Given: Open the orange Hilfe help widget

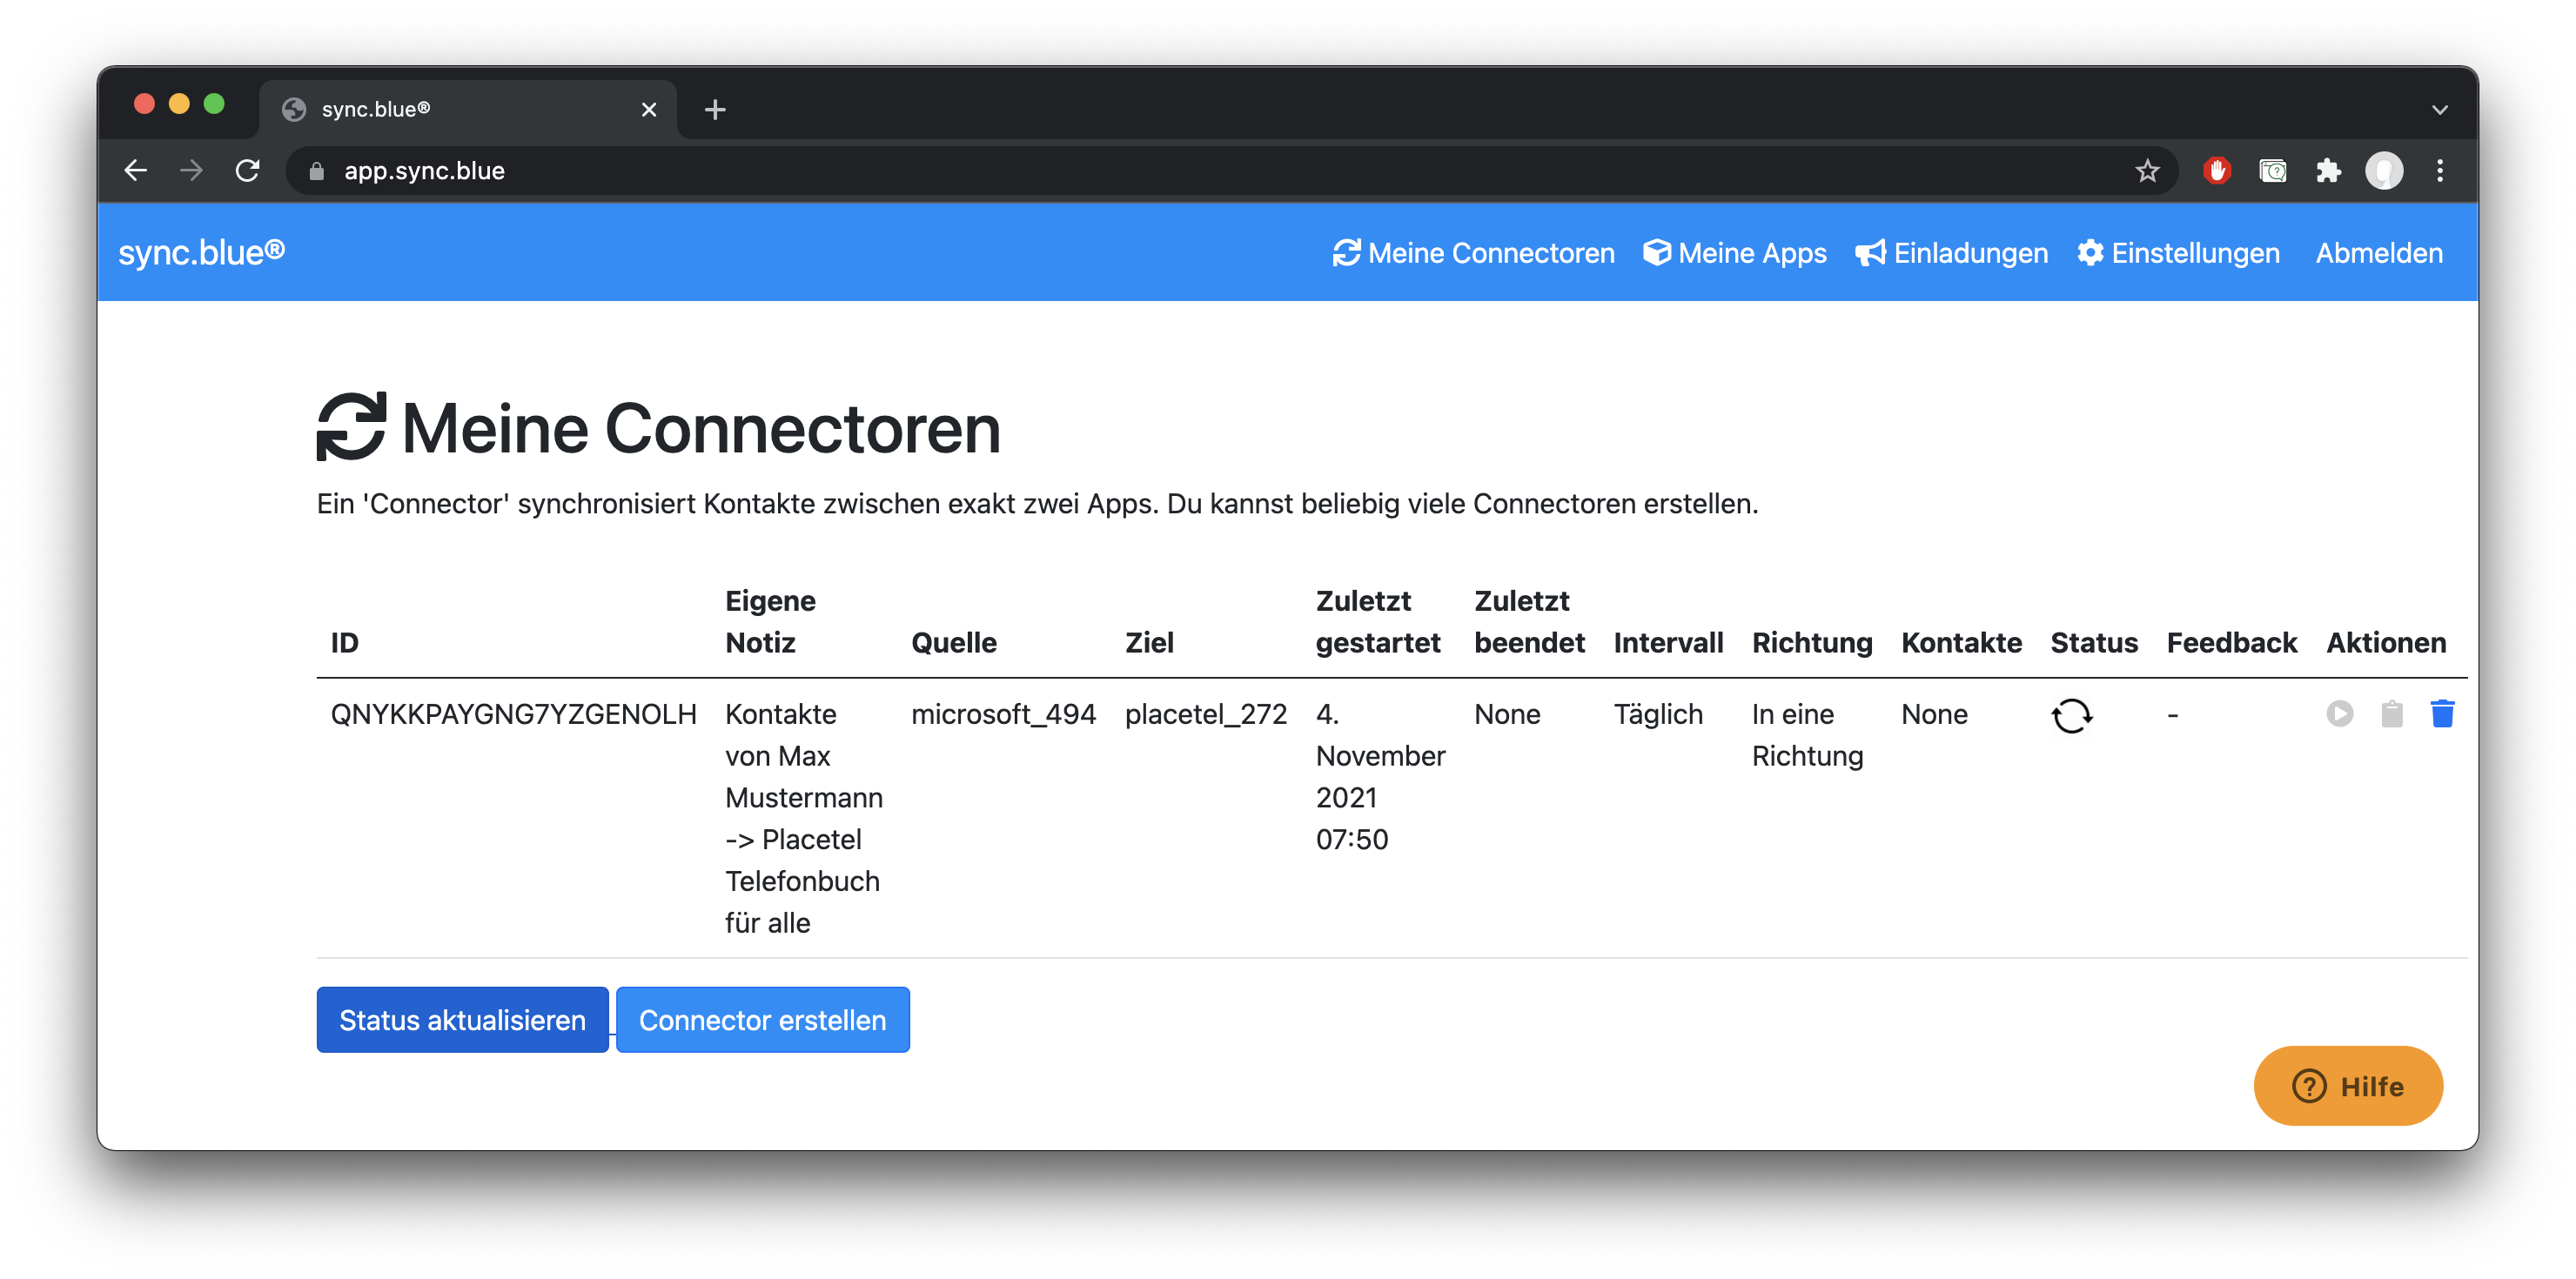Looking at the screenshot, I should click(x=2347, y=1085).
